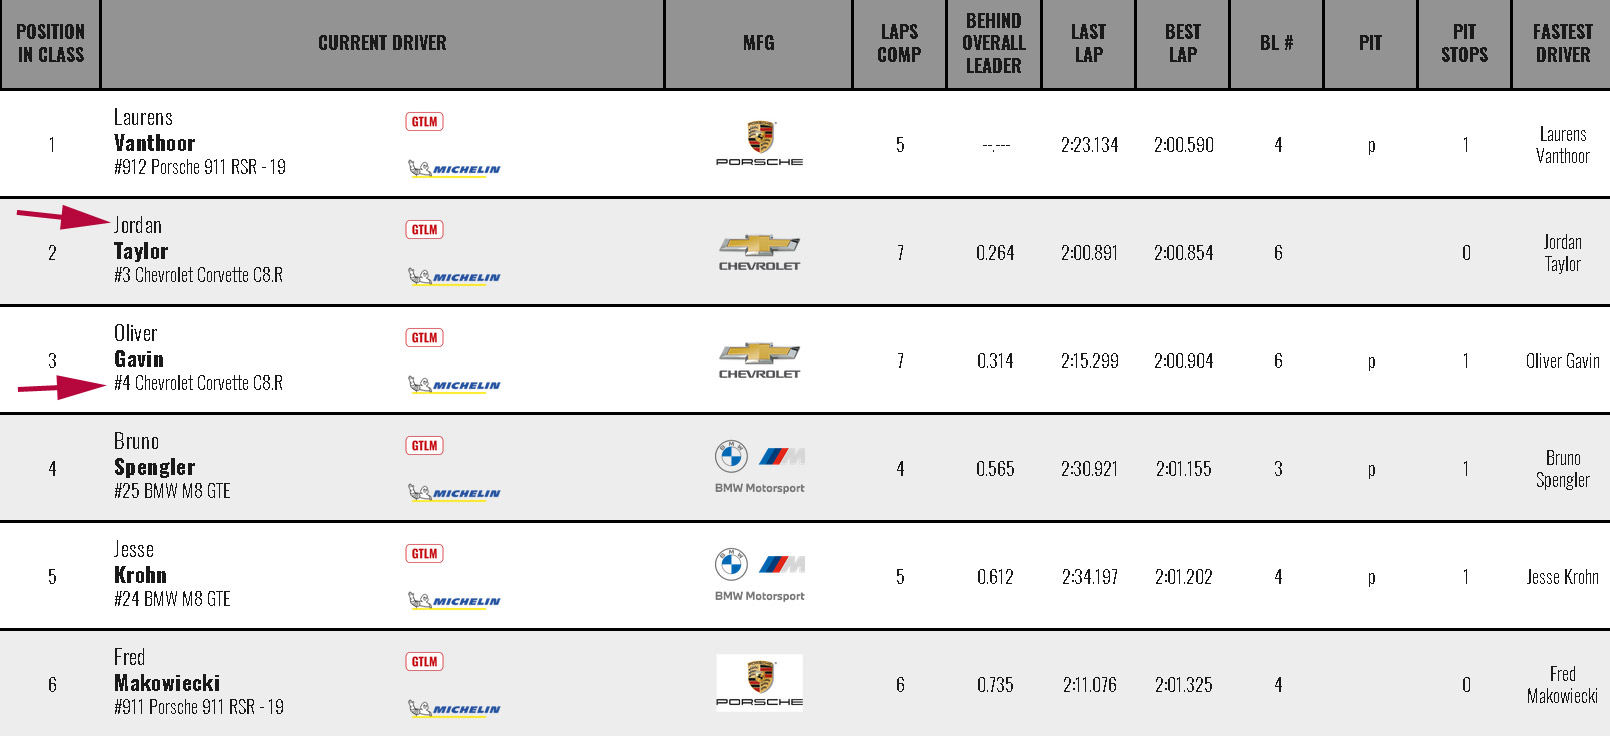
Task: Click the GTLM badge next to Laurens Vanthoor
Action: coord(425,122)
